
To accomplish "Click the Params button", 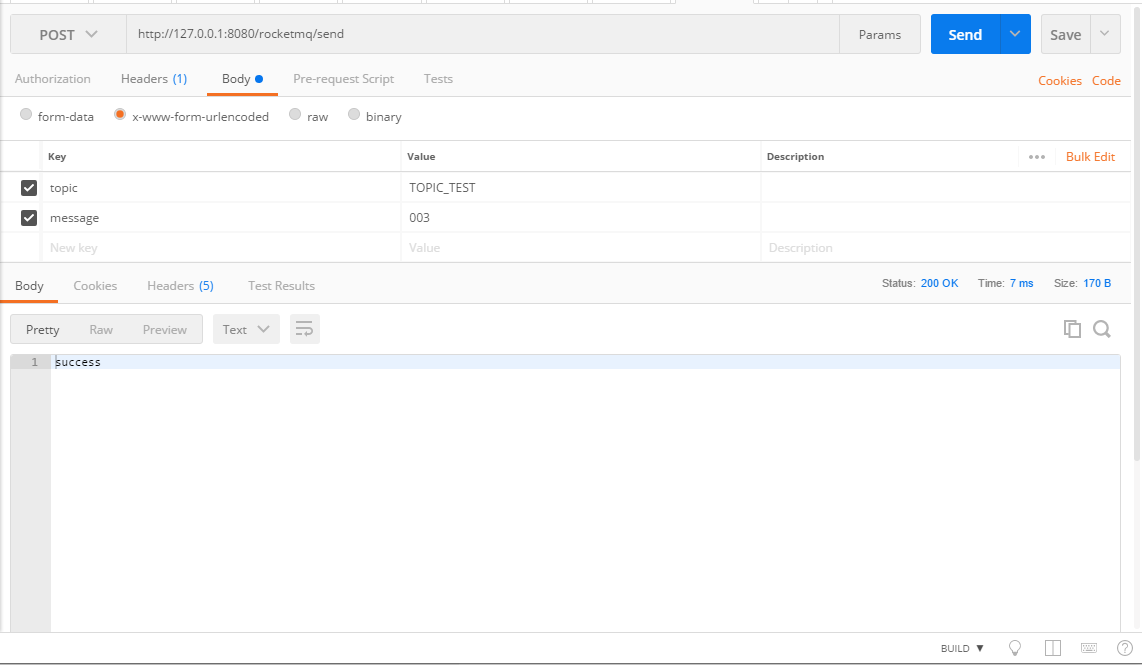I will click(880, 34).
